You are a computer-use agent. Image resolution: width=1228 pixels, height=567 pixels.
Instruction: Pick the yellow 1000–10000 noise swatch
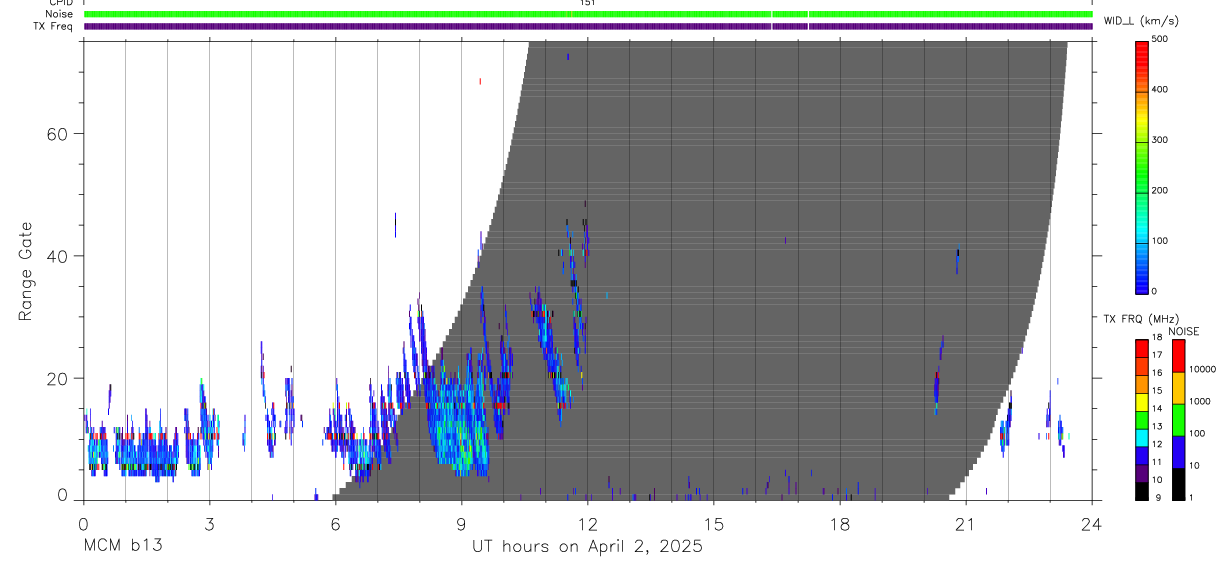click(1178, 388)
